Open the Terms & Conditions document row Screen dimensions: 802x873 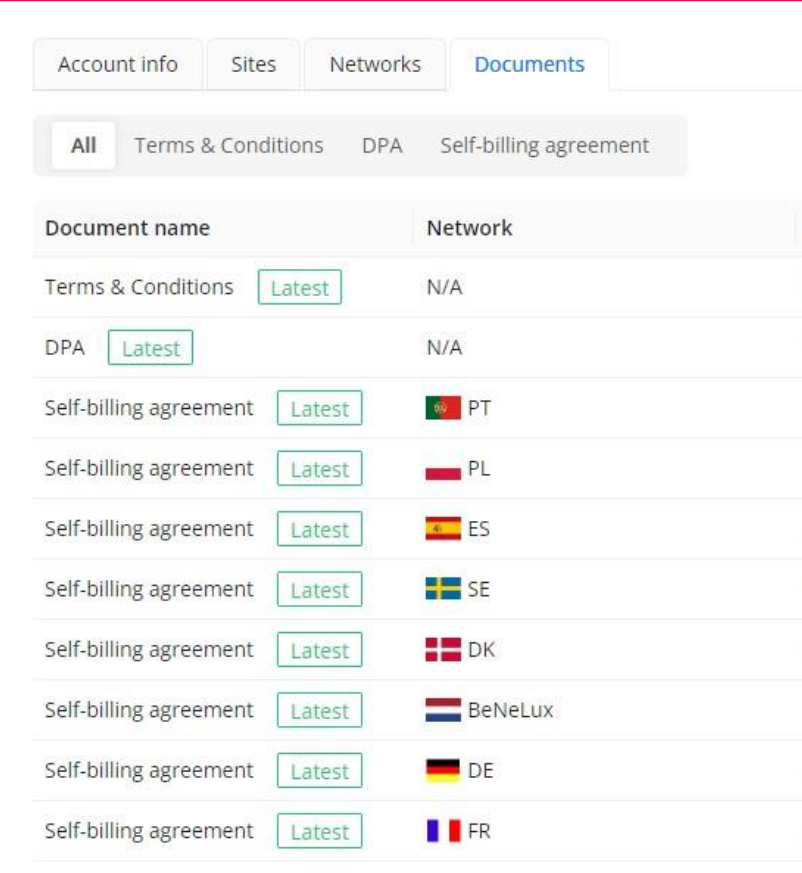pos(139,287)
